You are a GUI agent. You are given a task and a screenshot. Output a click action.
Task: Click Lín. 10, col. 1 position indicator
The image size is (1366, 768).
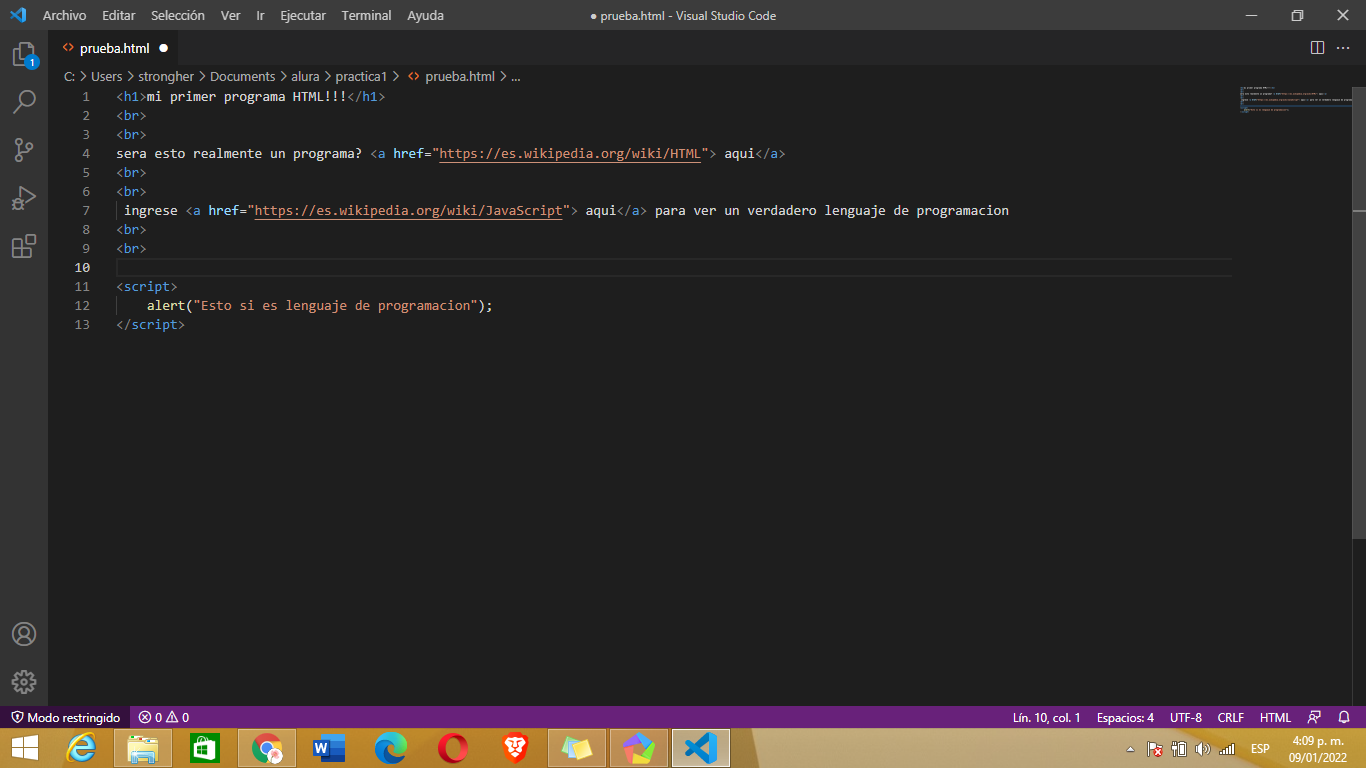[x=1046, y=717]
